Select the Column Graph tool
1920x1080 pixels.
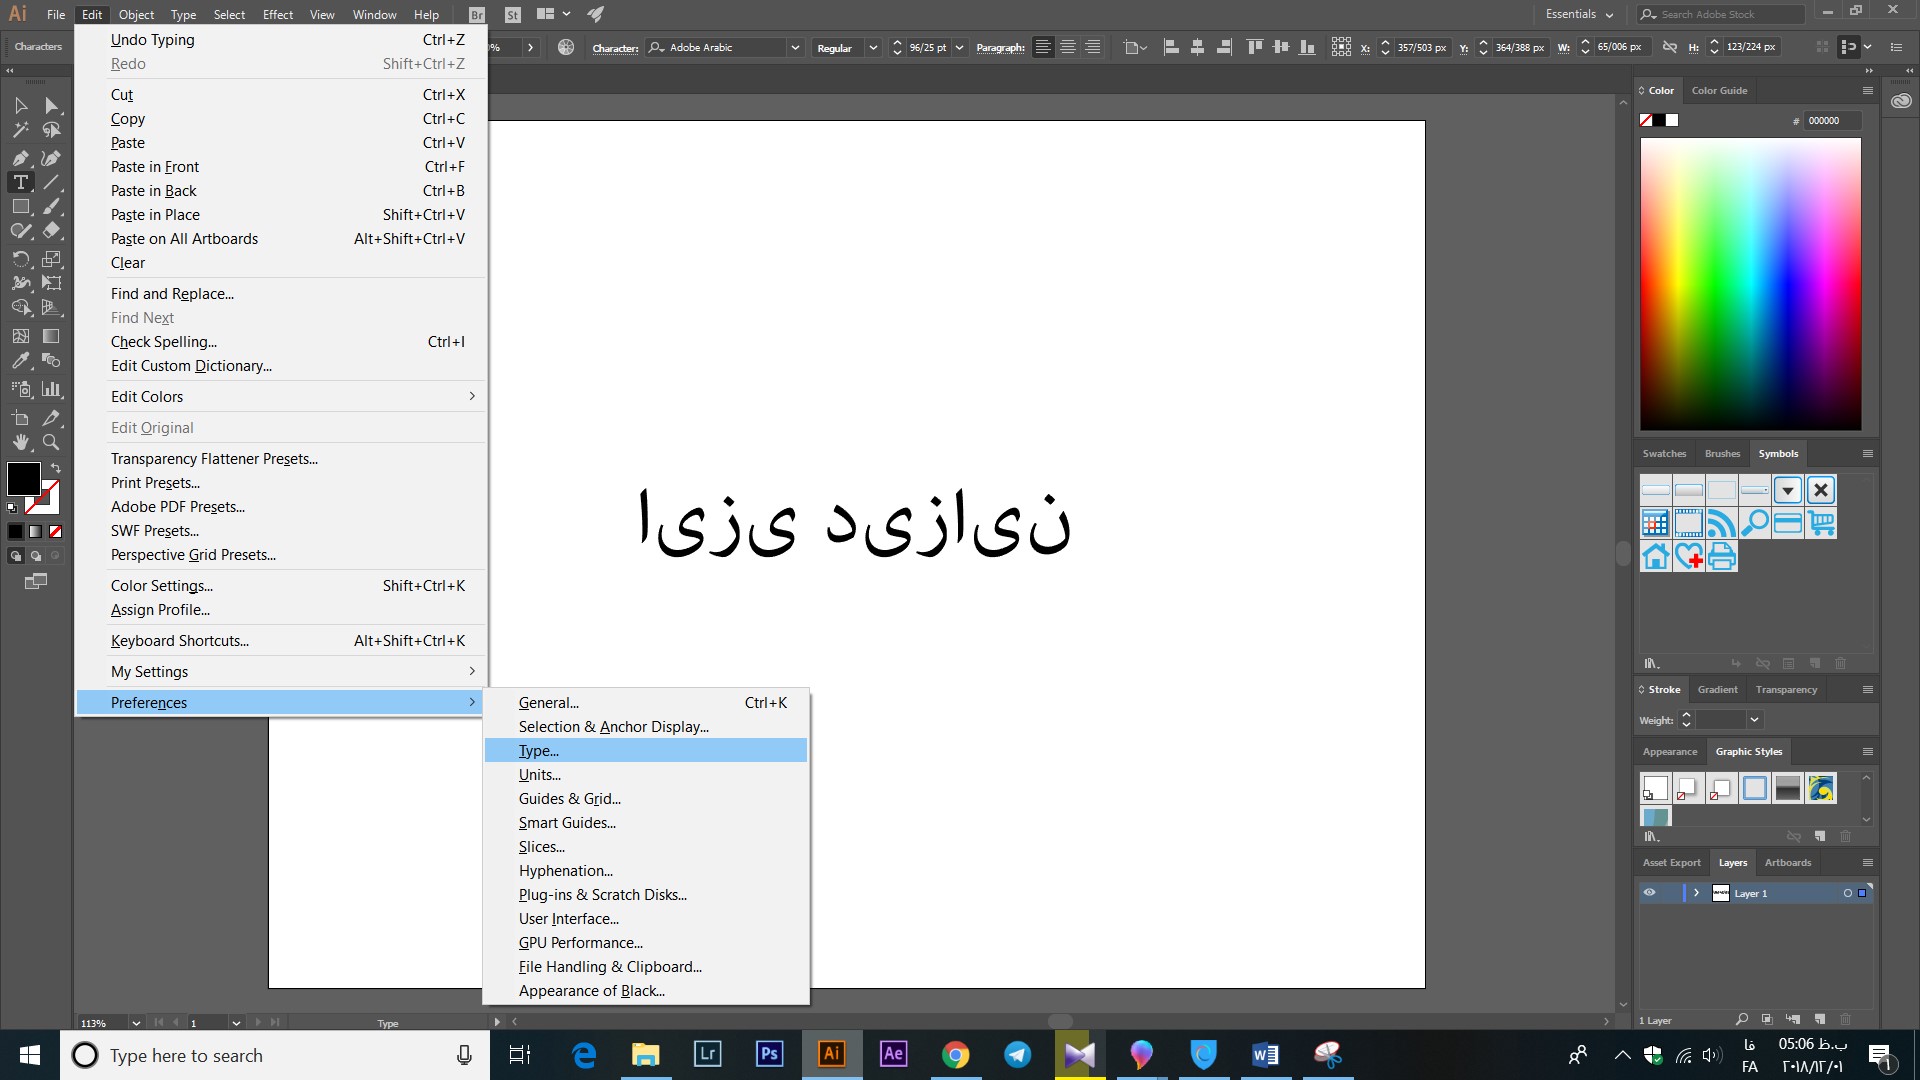[x=51, y=389]
